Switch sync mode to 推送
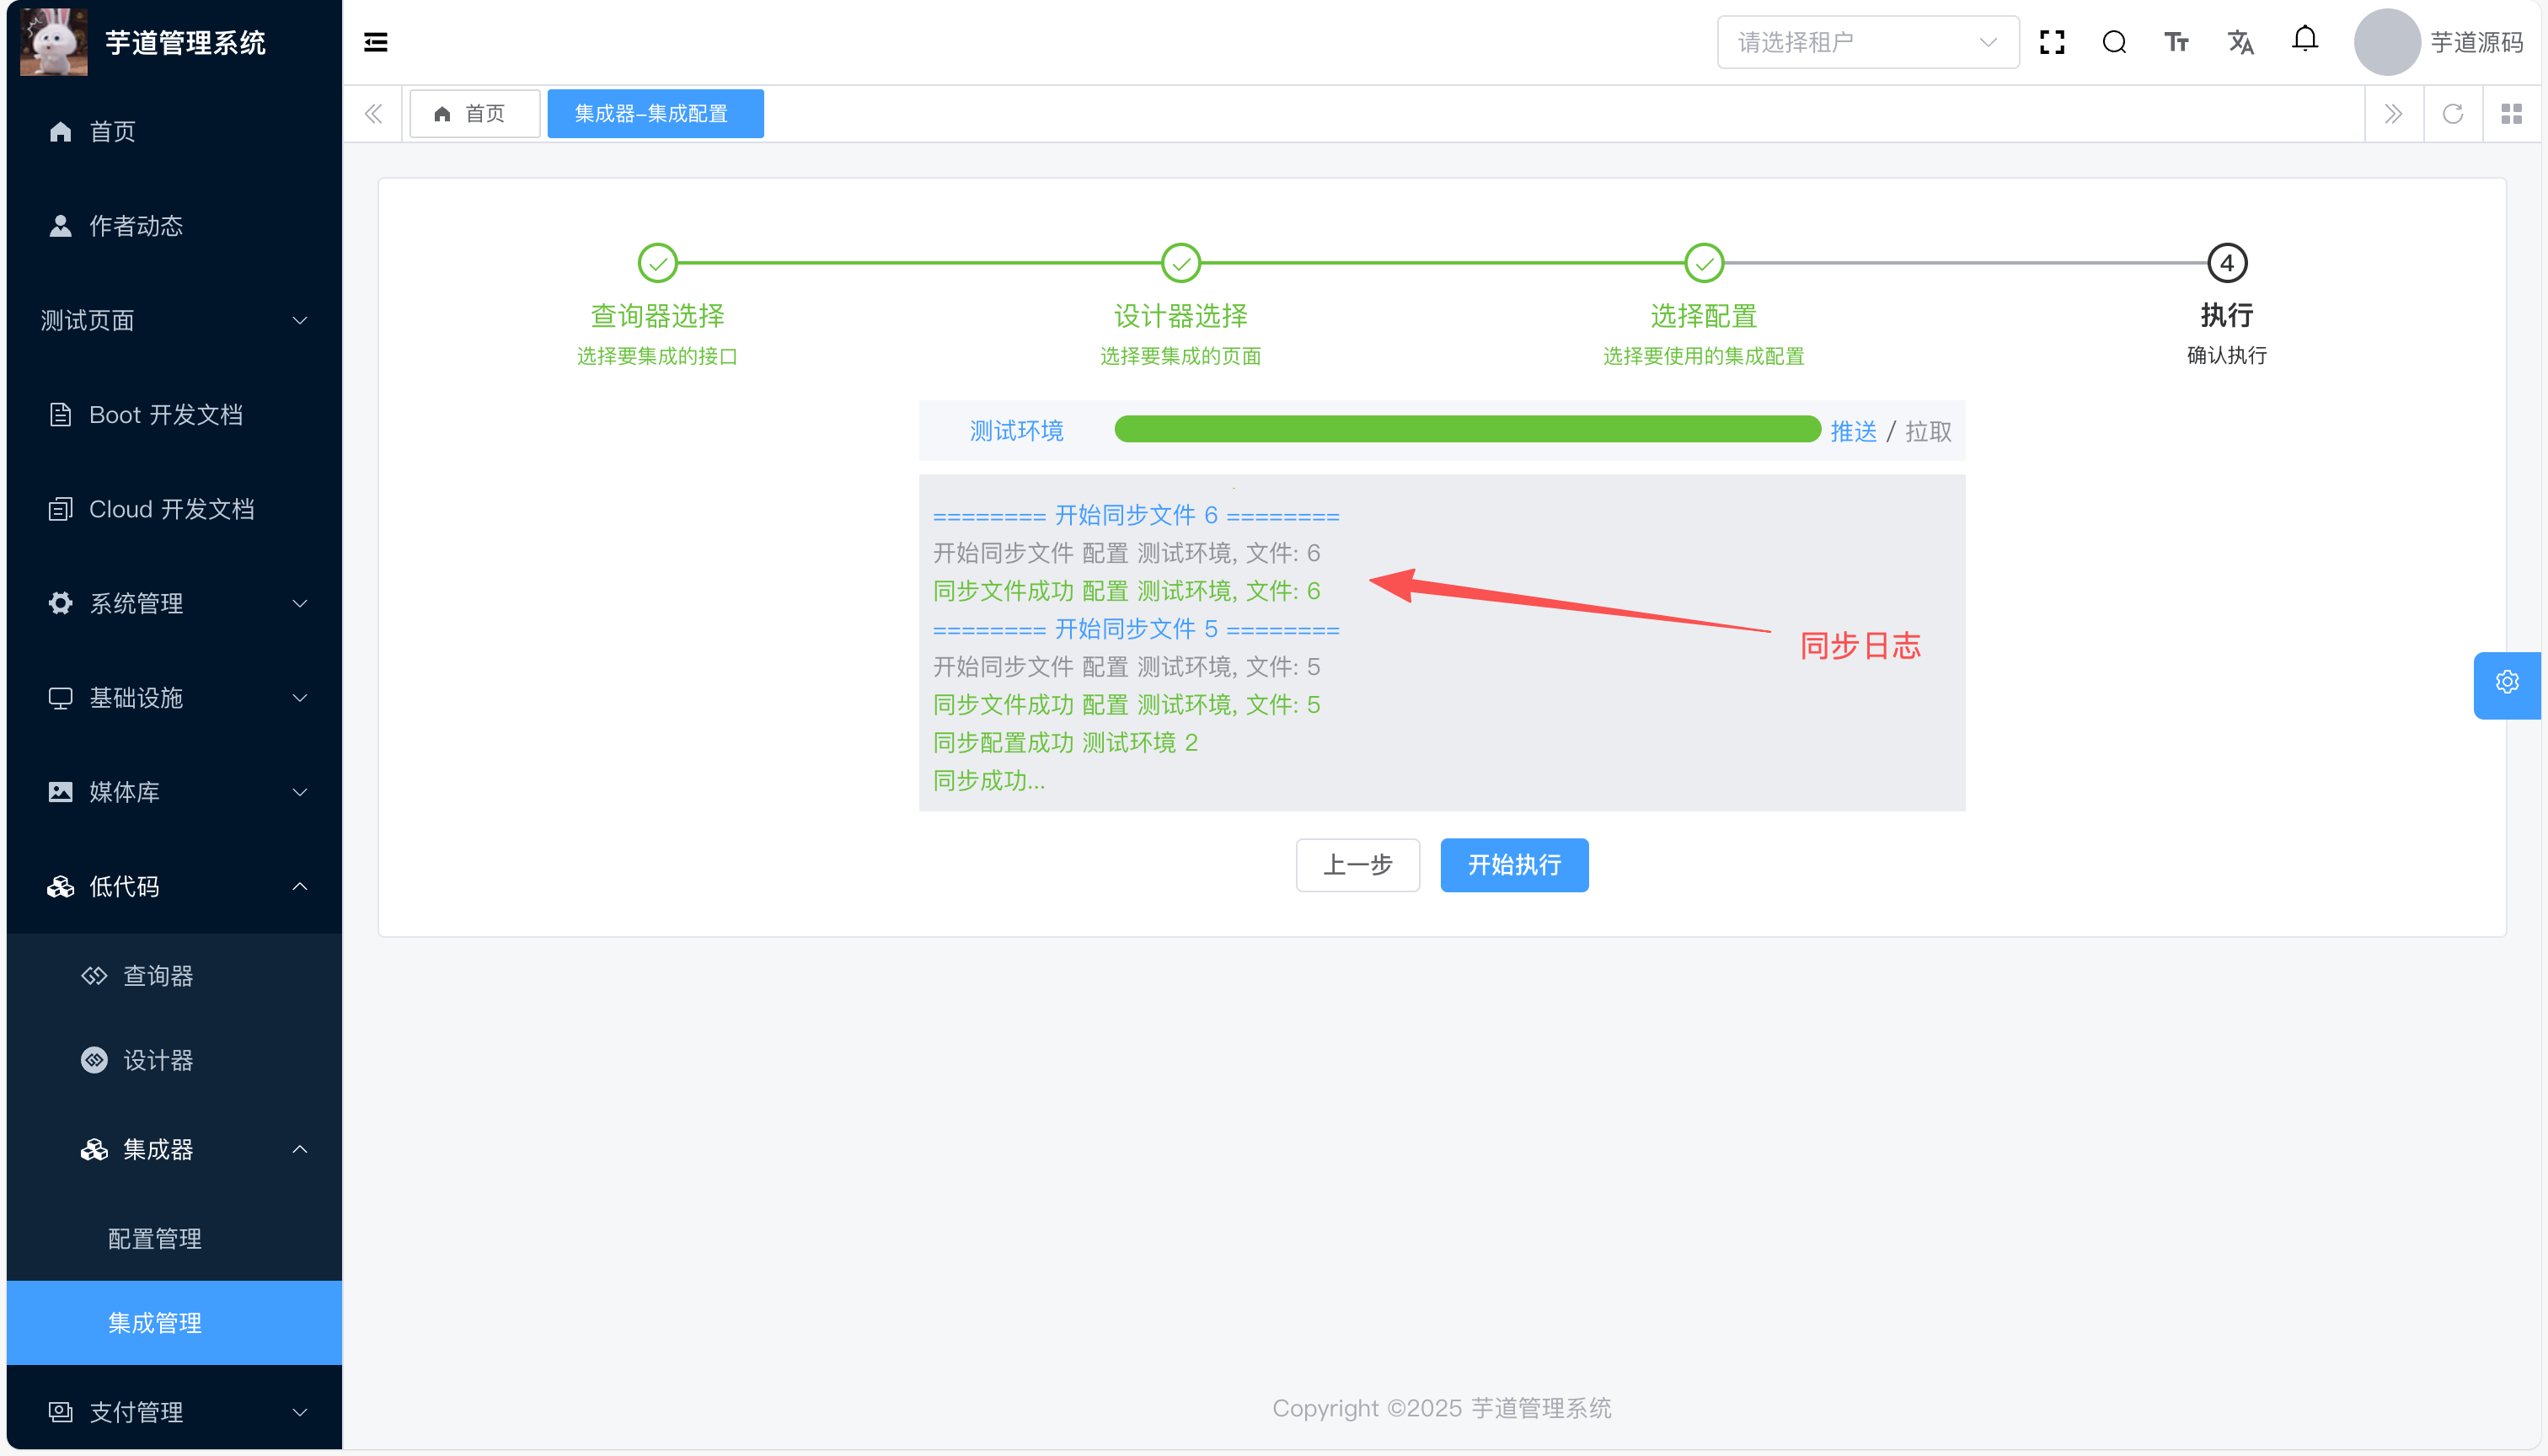 tap(1853, 431)
